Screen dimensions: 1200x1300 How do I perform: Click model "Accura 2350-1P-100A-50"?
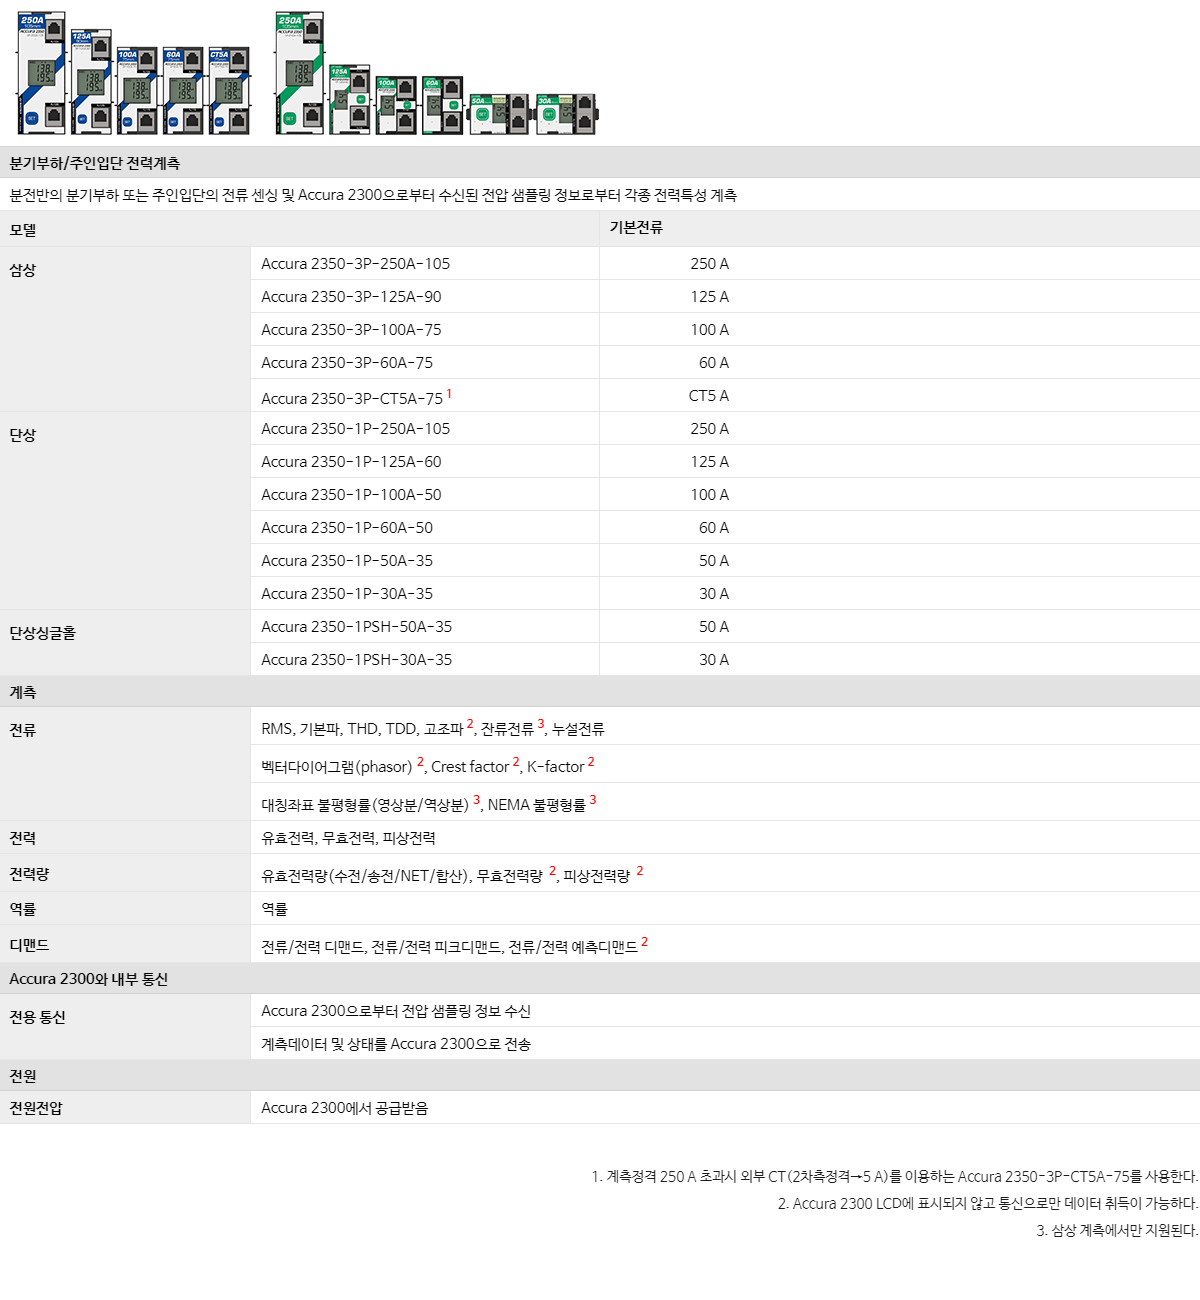pos(351,495)
